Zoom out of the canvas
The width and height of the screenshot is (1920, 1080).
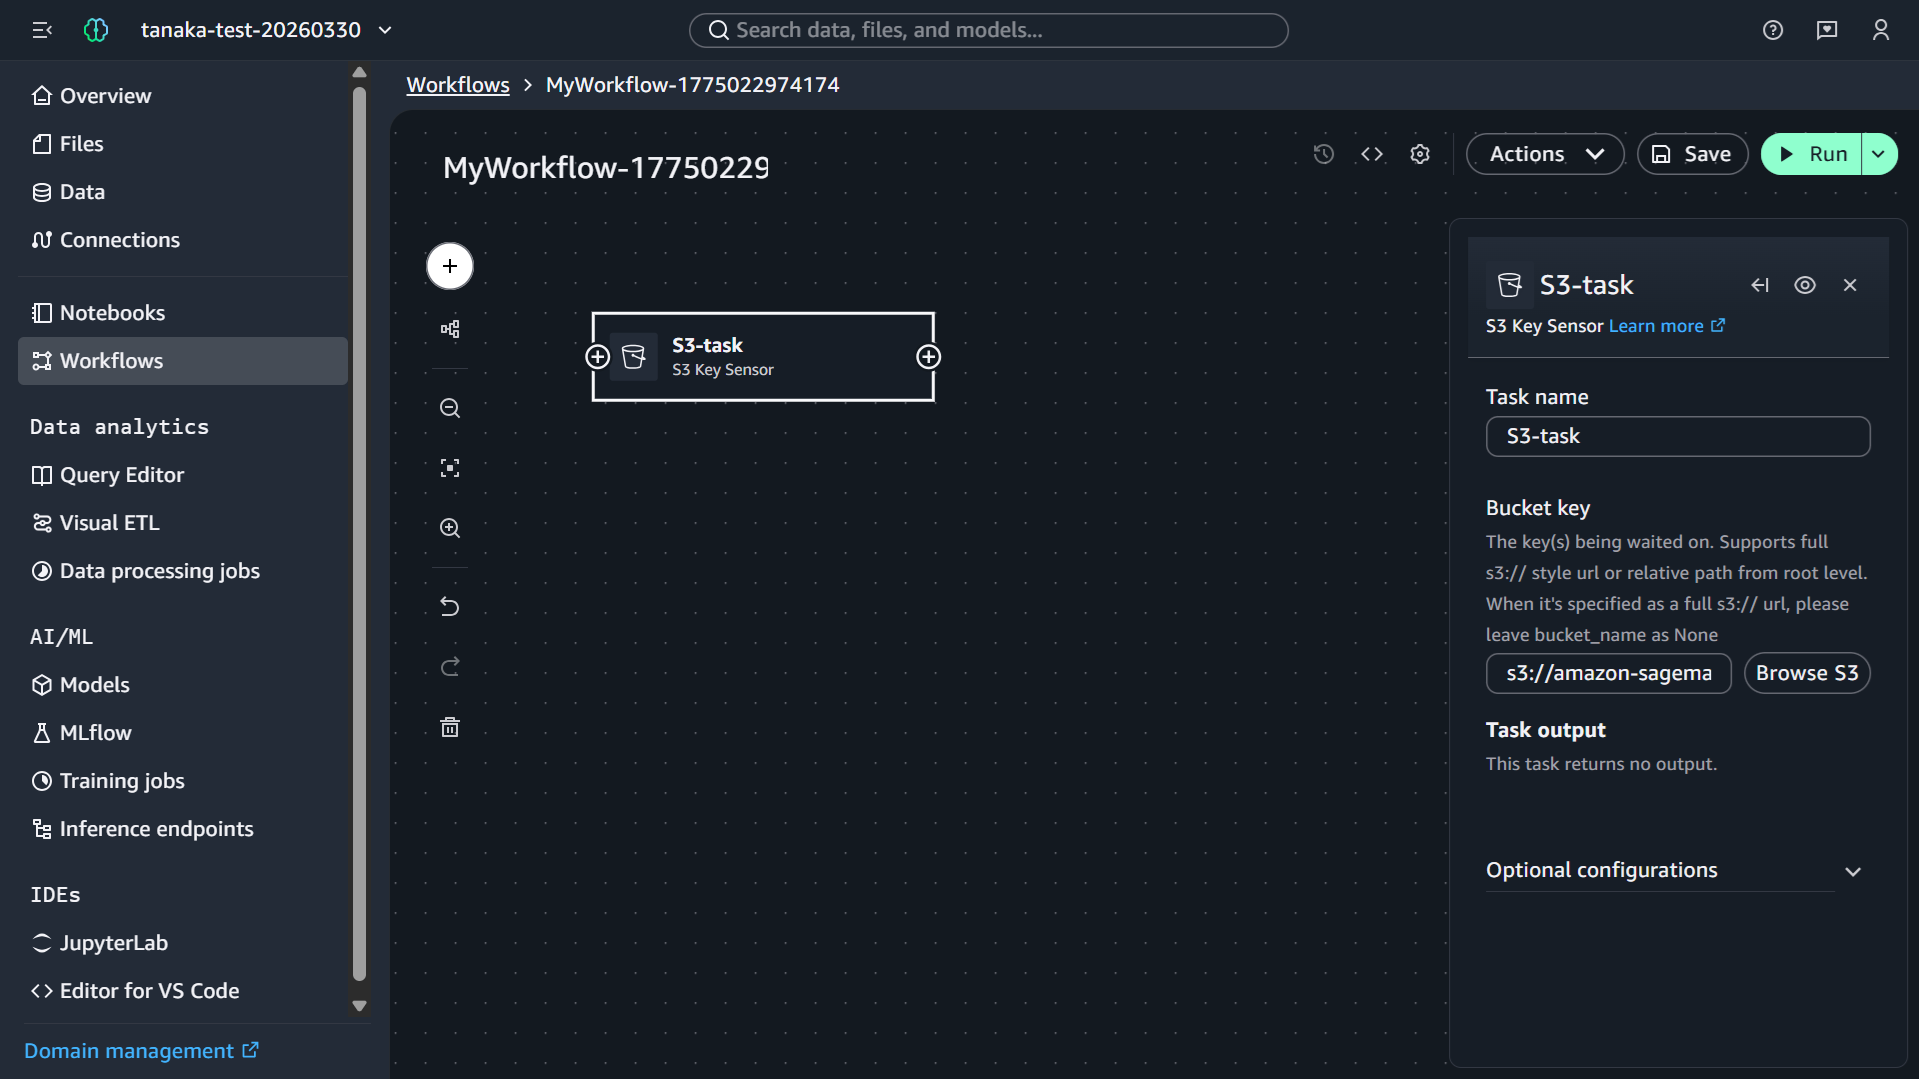[450, 408]
